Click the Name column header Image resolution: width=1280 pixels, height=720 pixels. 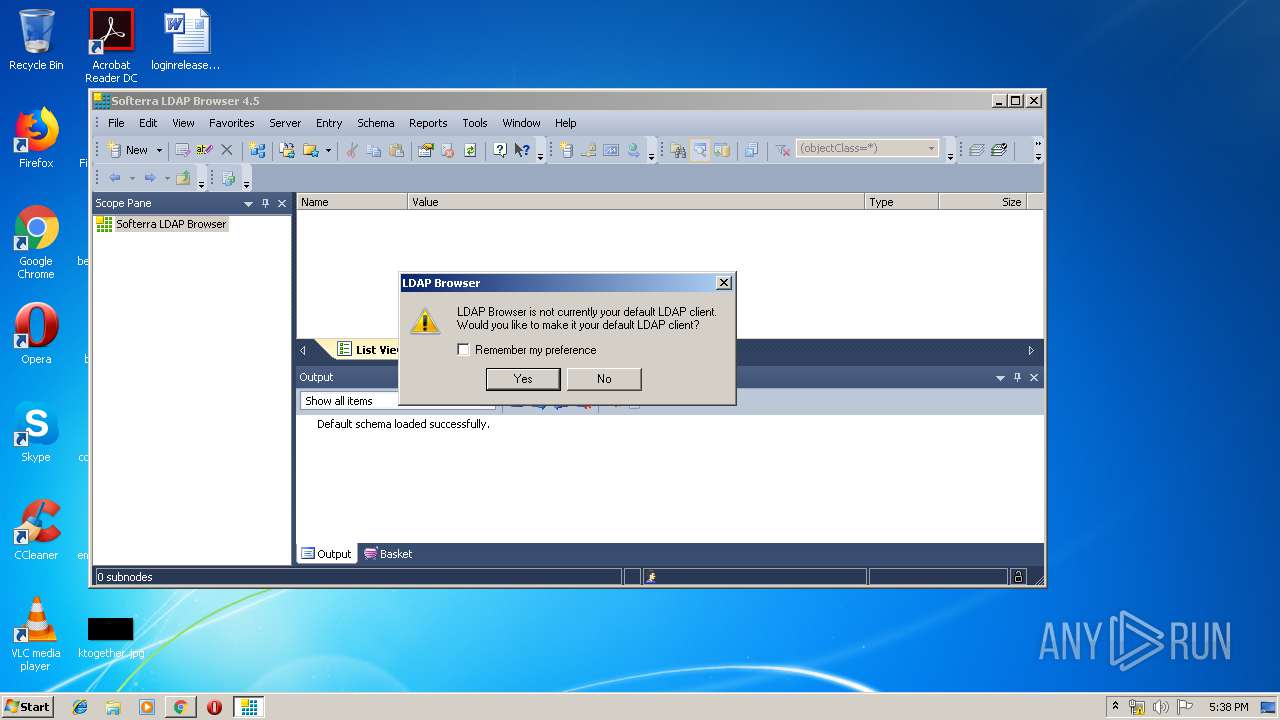tap(352, 202)
